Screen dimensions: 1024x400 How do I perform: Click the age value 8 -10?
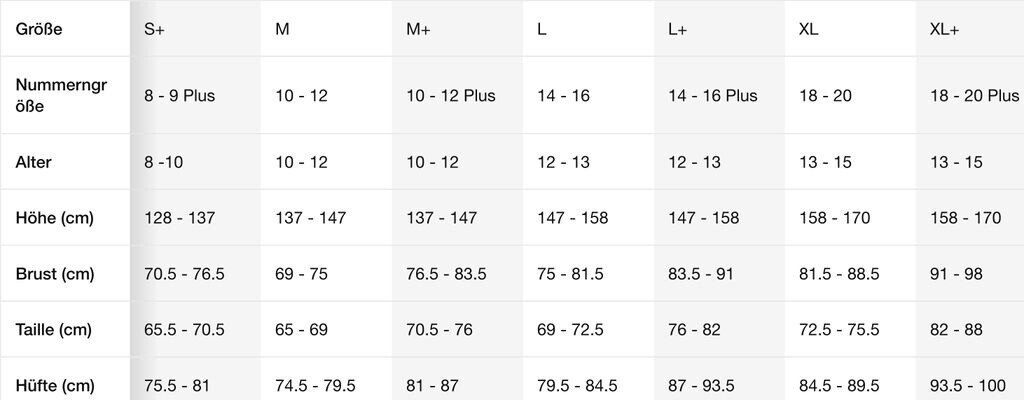(164, 162)
